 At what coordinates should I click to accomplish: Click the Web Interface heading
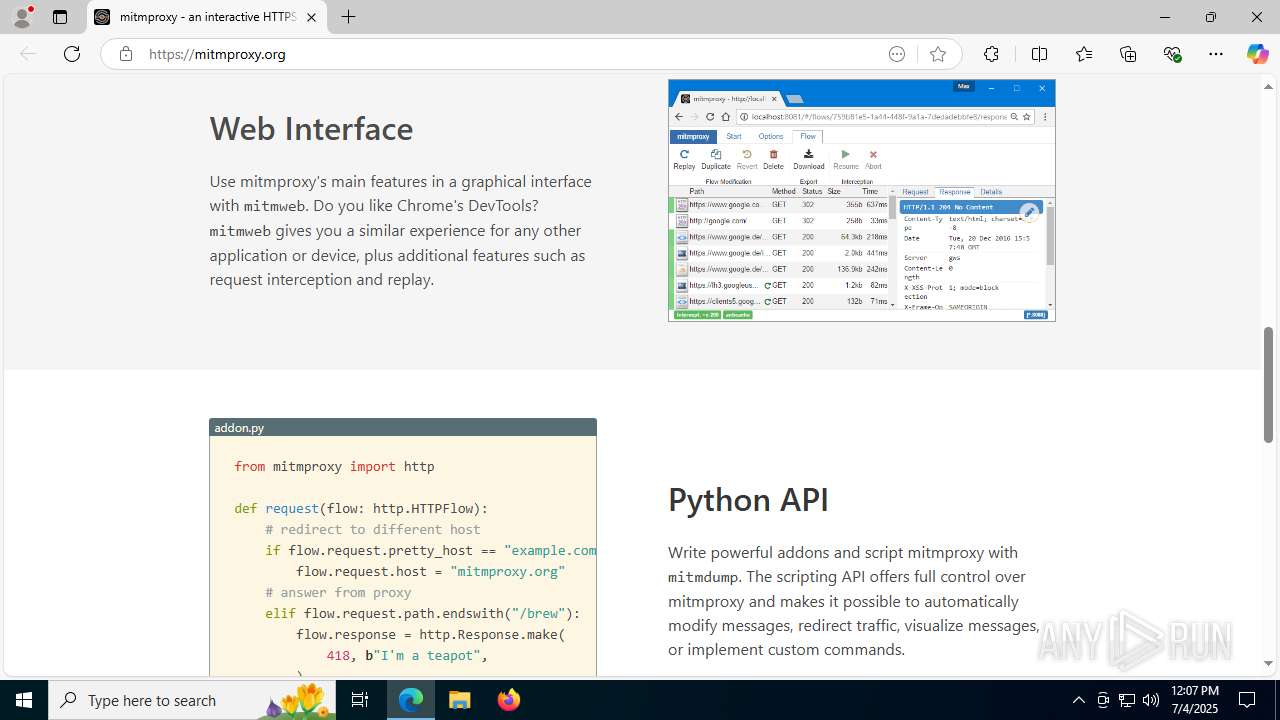click(x=311, y=128)
